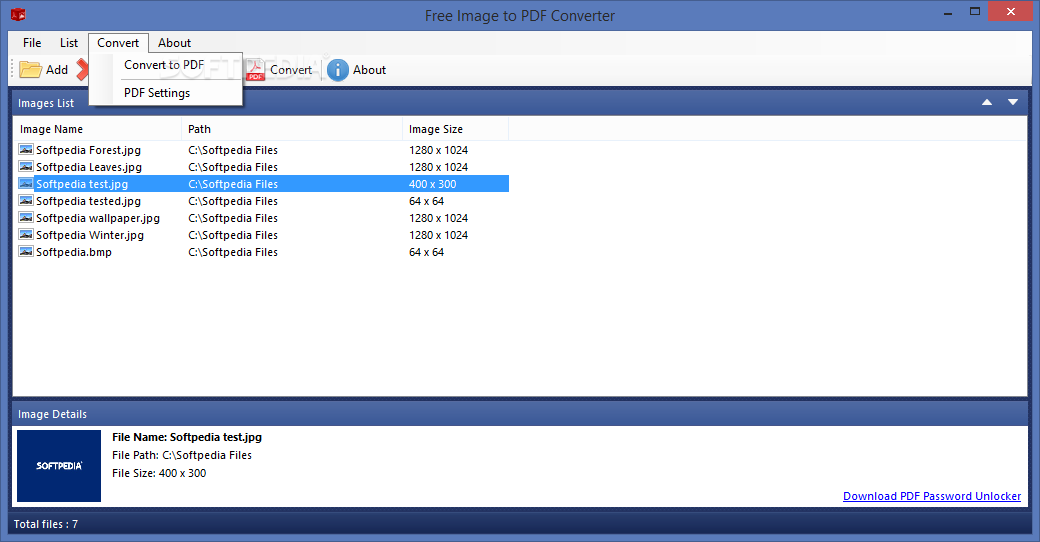Click the 400 x 300 size cell
1040x542 pixels.
click(432, 184)
